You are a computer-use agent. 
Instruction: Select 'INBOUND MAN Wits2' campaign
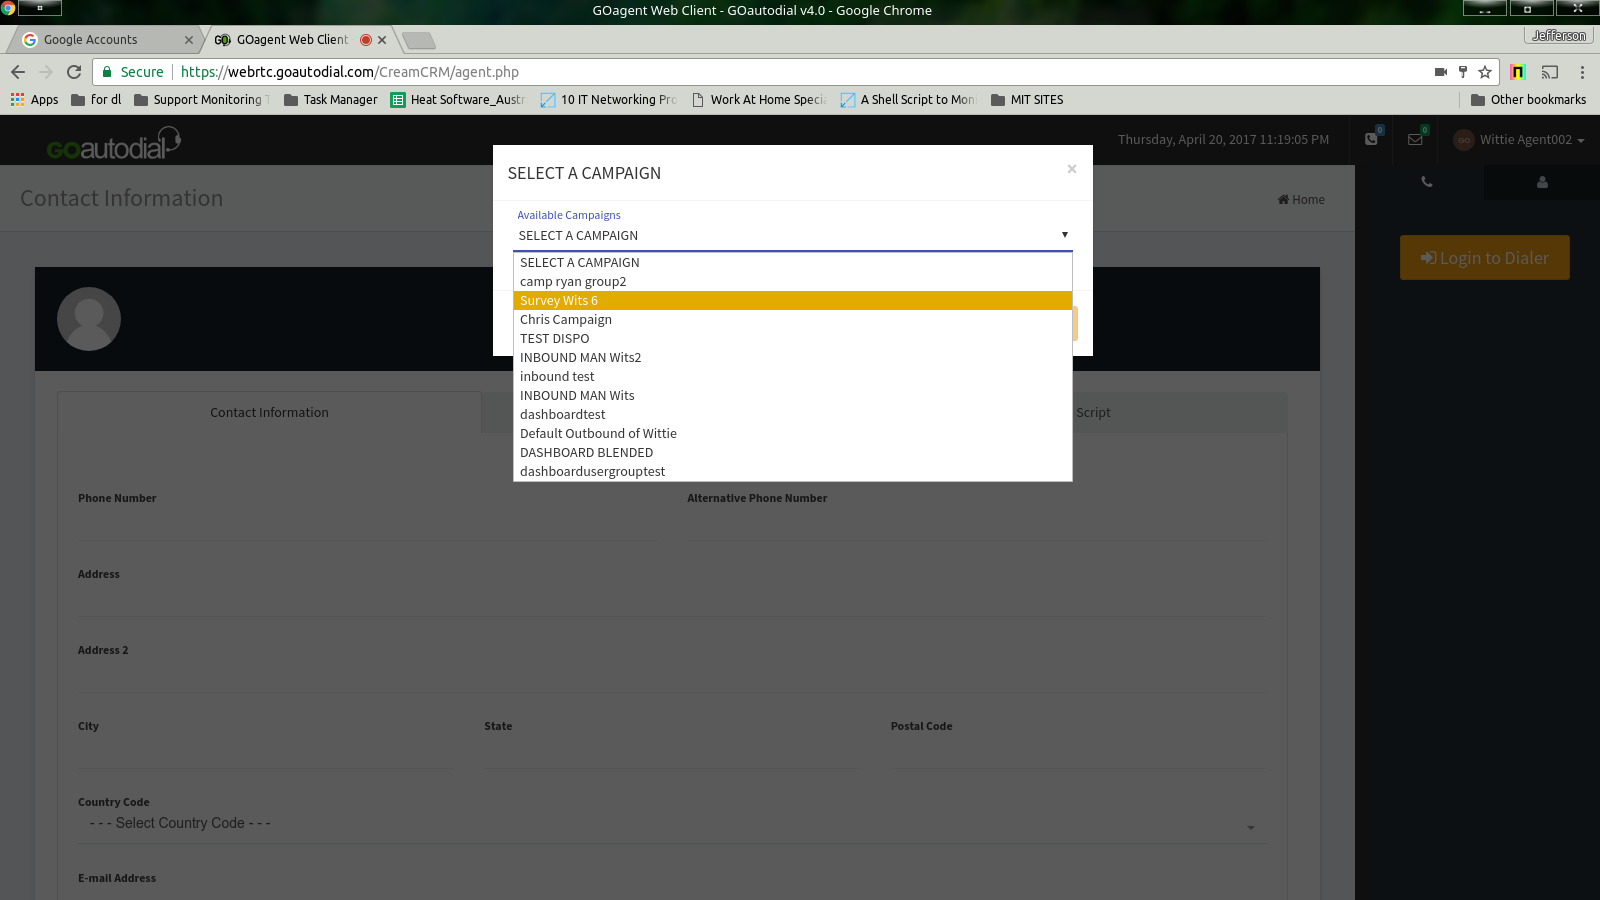pyautogui.click(x=793, y=358)
